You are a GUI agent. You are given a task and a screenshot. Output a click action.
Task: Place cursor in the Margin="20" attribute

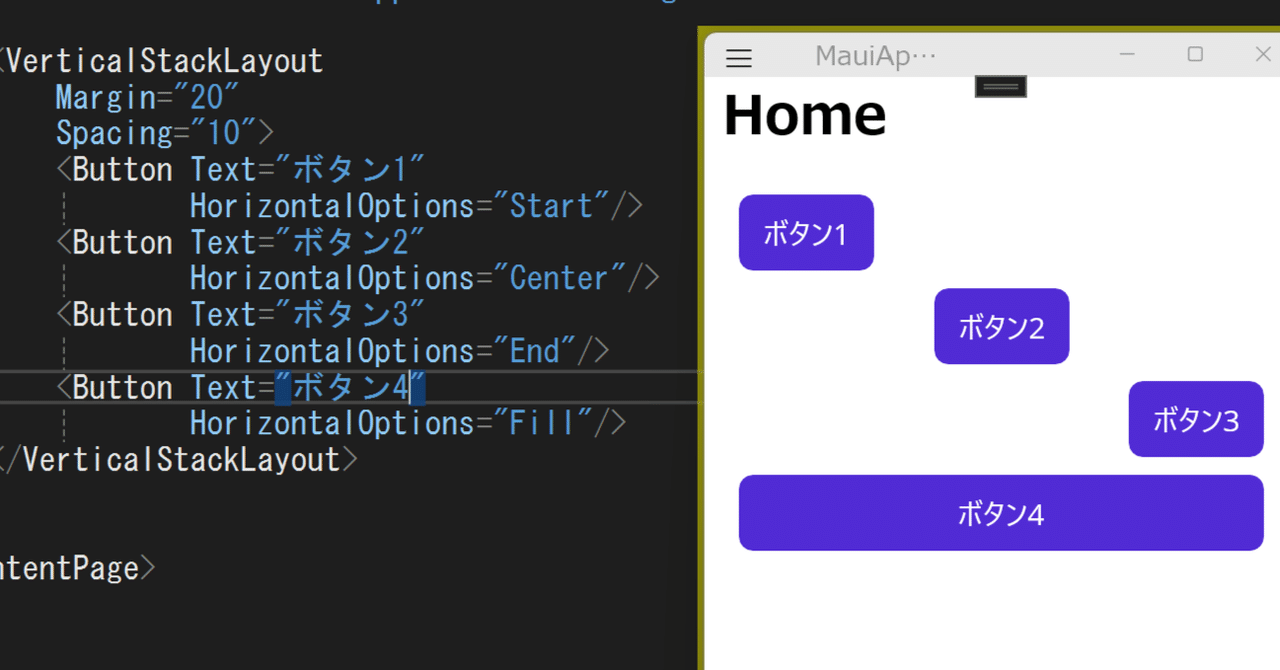(x=145, y=97)
